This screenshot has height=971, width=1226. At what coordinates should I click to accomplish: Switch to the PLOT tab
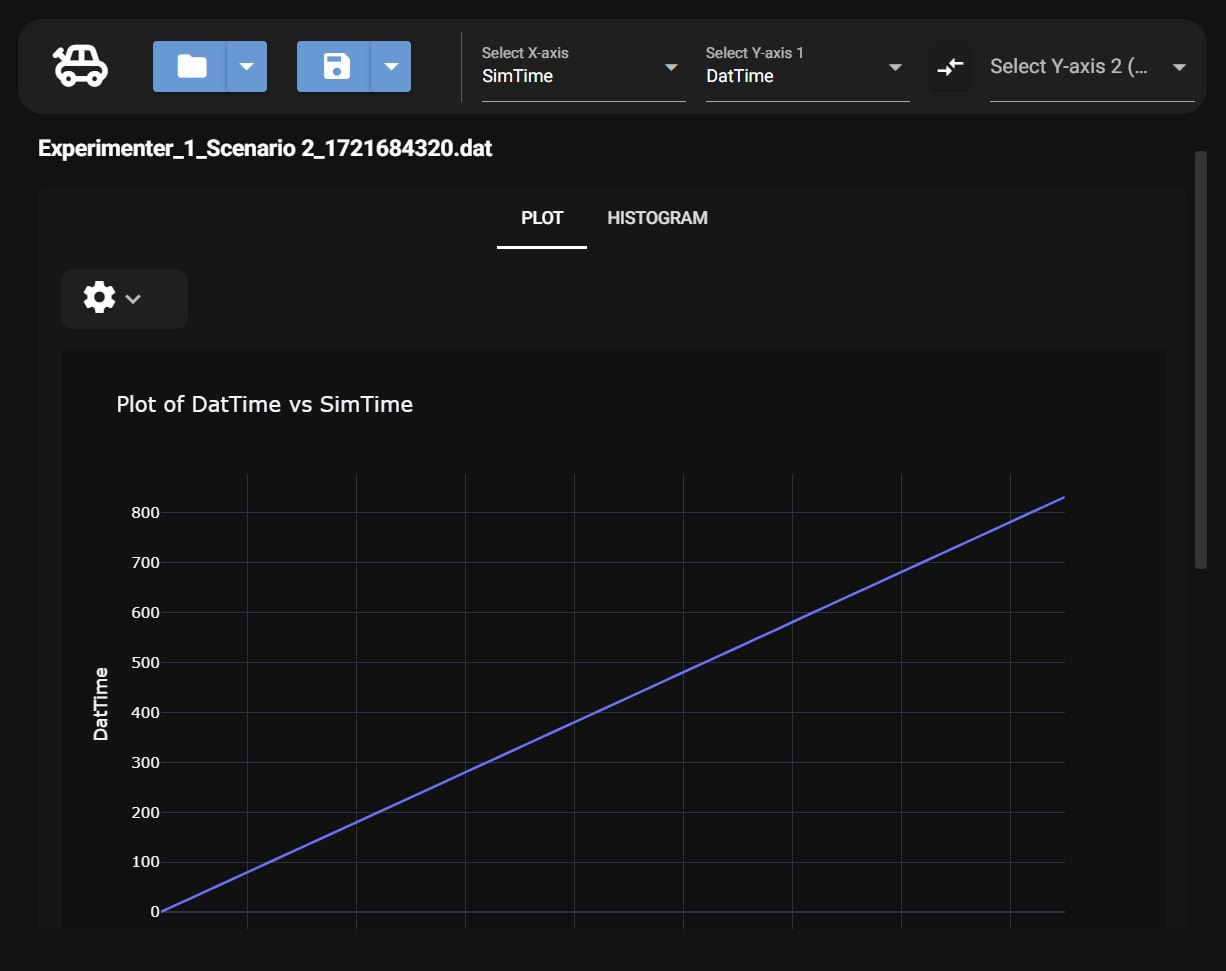(x=542, y=218)
